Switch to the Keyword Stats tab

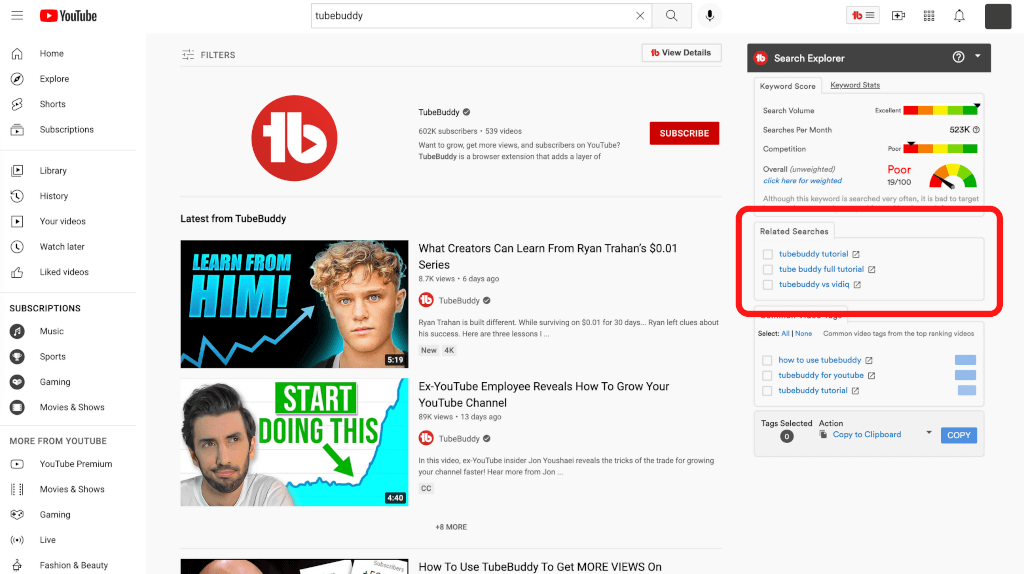coord(855,85)
